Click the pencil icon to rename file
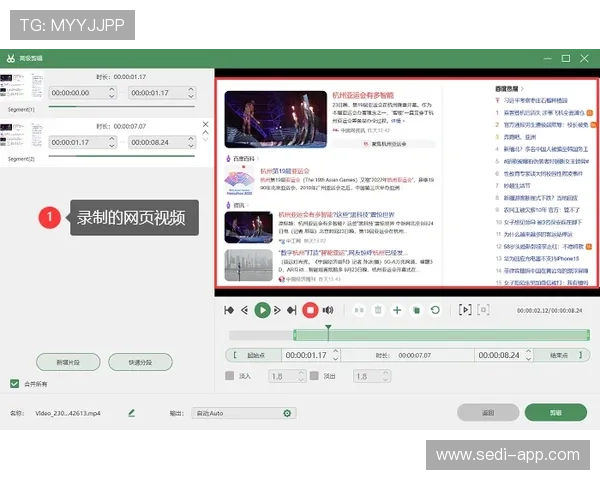The height and width of the screenshot is (480, 600). [131, 412]
